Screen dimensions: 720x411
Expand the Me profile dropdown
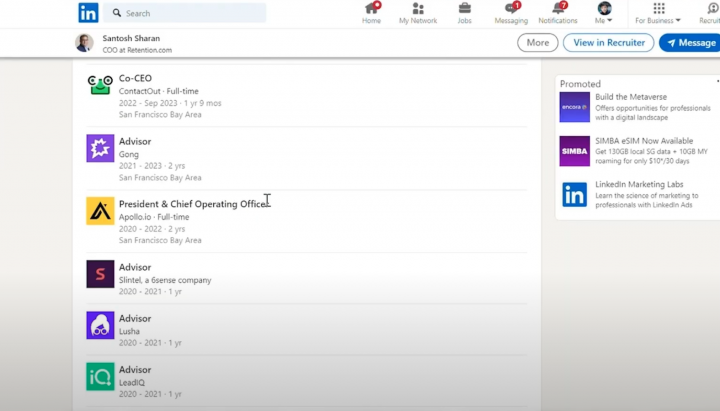point(604,13)
